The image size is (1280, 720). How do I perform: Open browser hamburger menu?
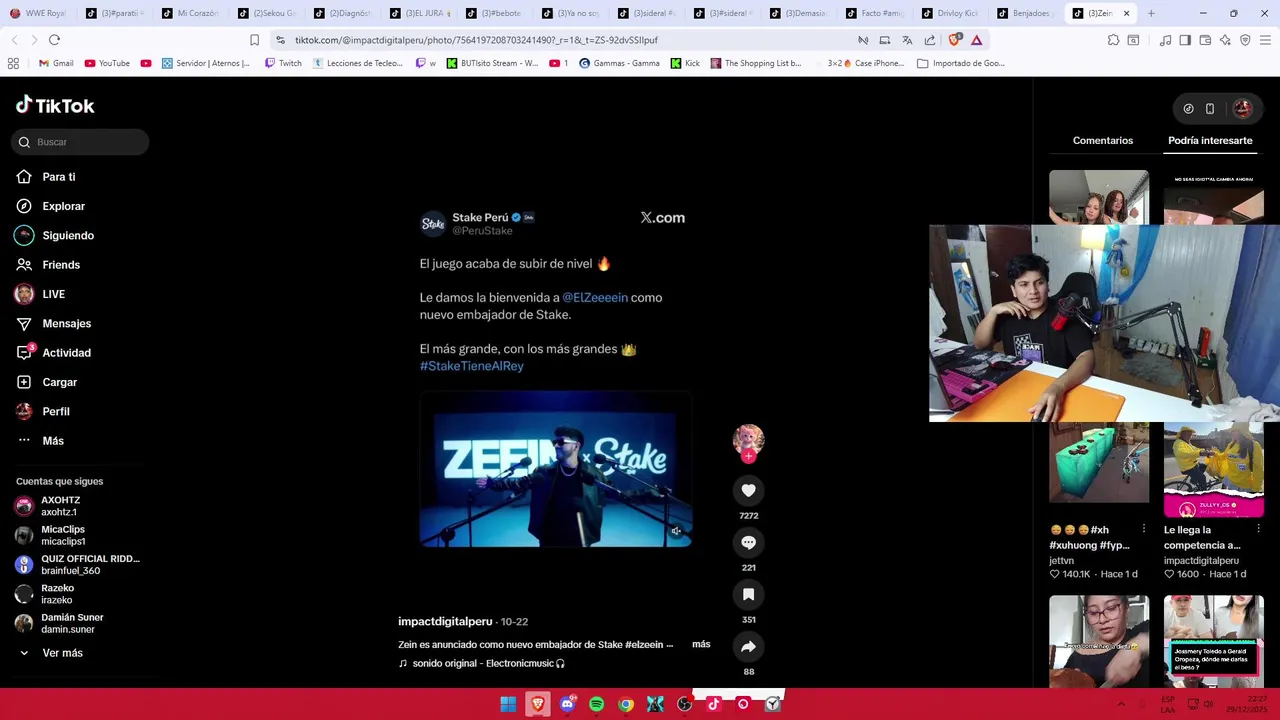1265,40
